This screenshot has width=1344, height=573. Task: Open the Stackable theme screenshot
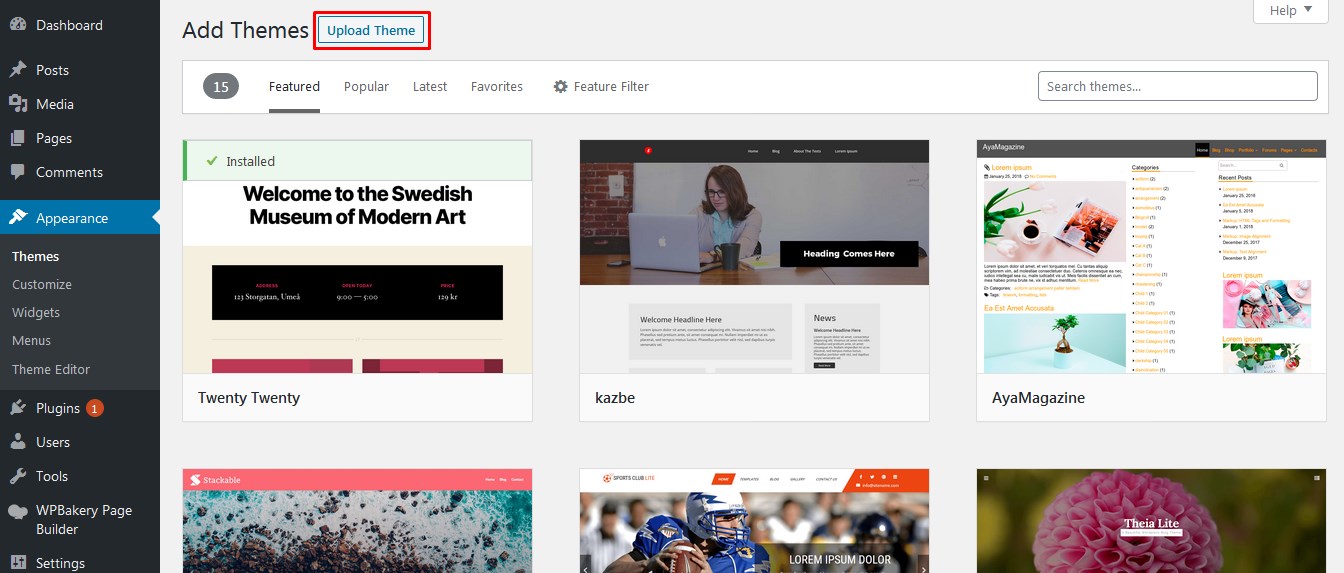(x=358, y=521)
